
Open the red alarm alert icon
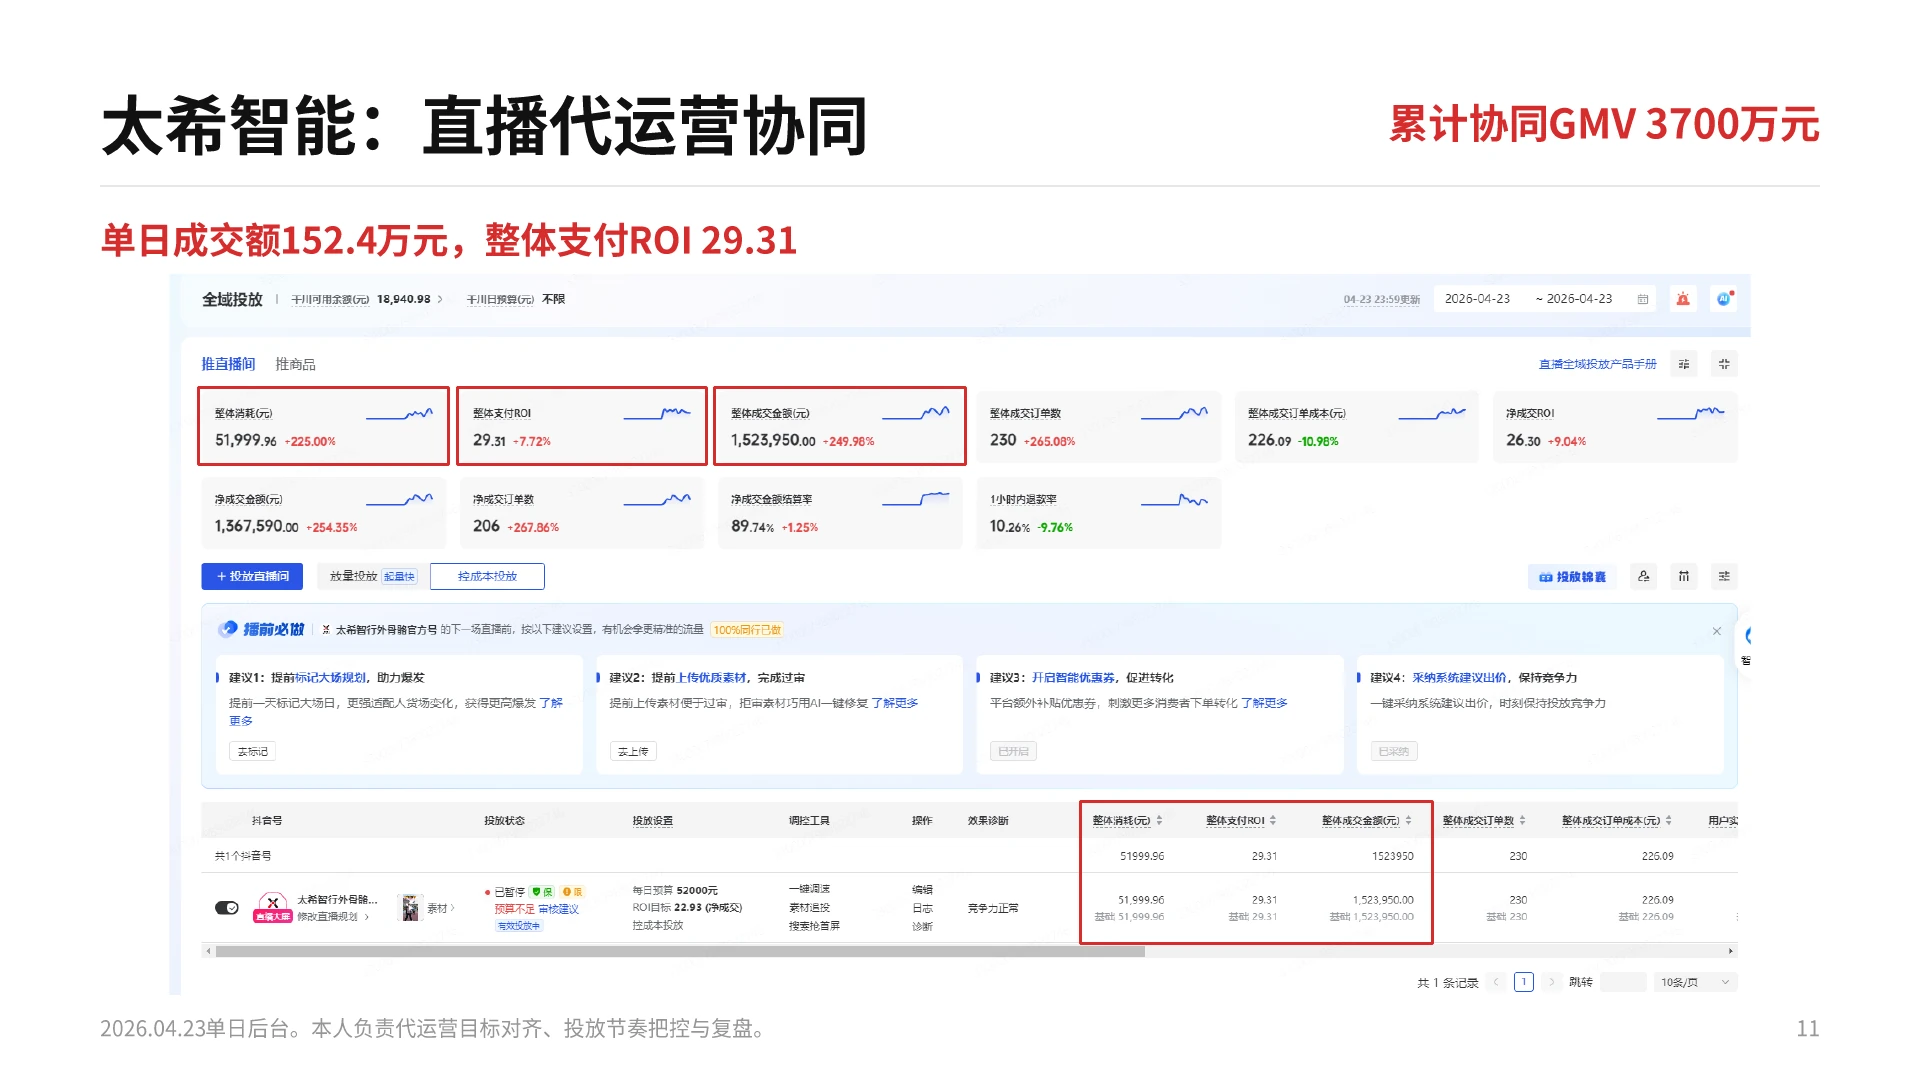tap(1683, 299)
